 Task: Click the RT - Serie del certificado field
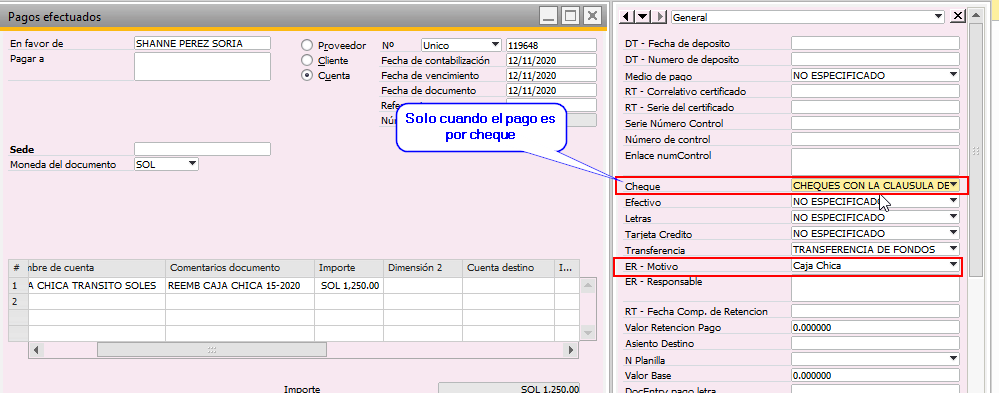(x=875, y=107)
